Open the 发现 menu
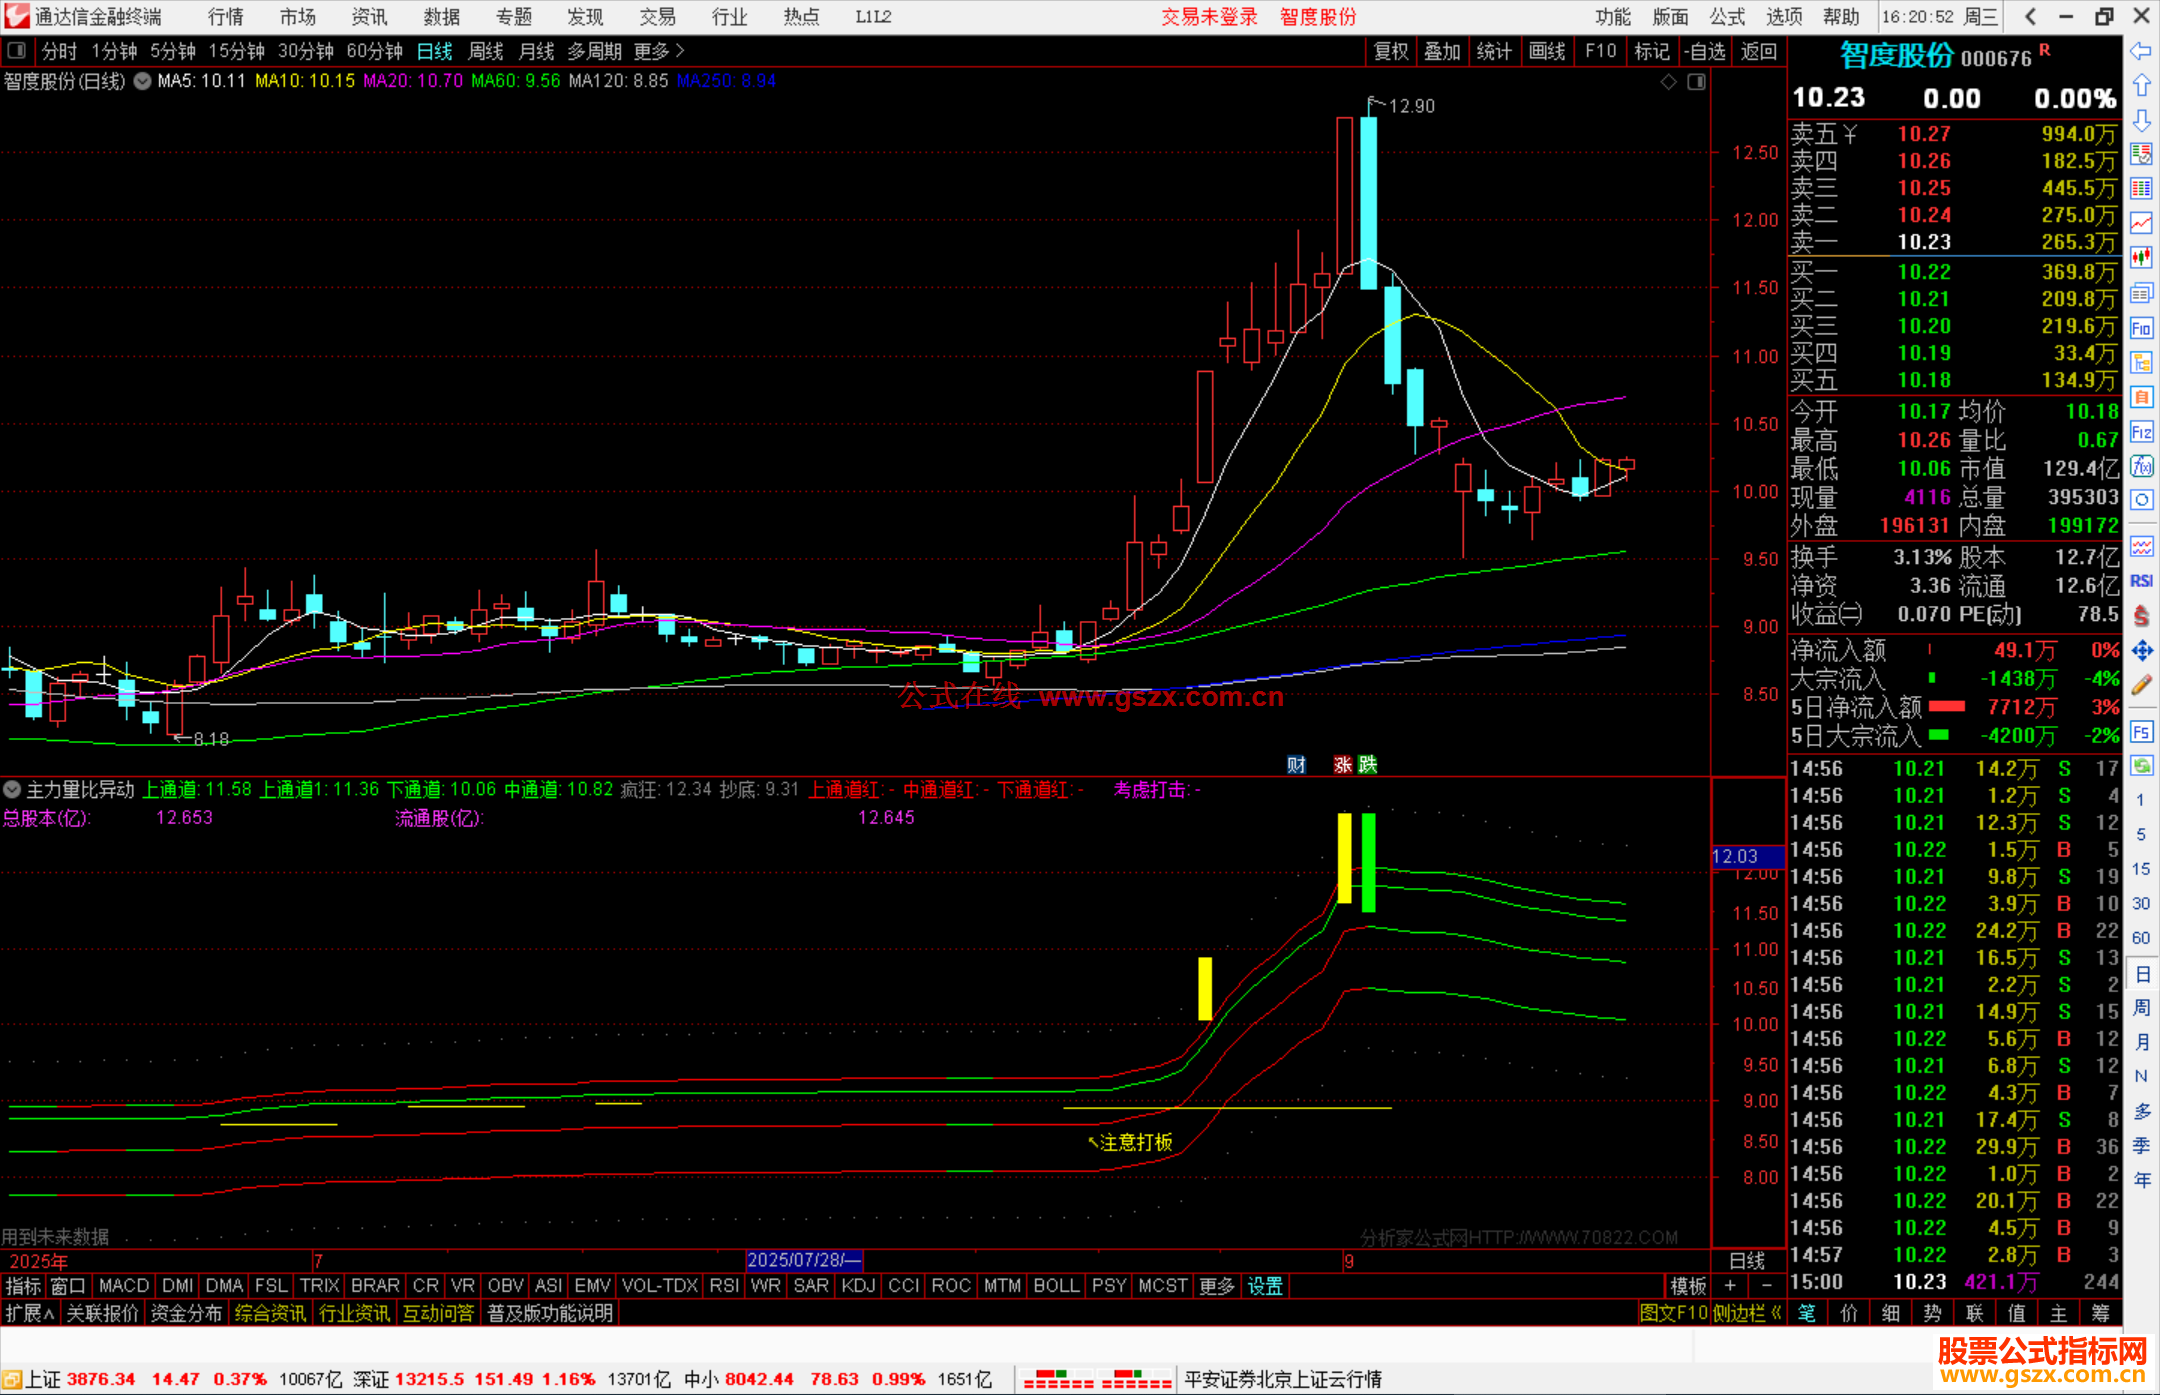2160x1395 pixels. [585, 17]
